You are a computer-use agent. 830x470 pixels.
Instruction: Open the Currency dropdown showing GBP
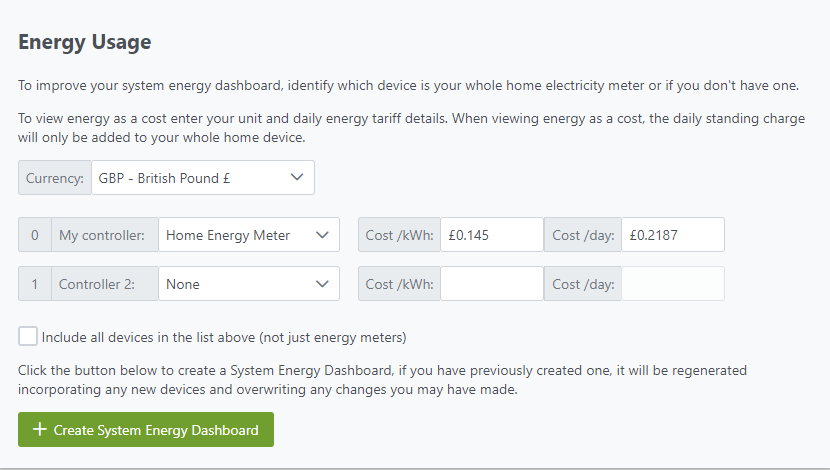tap(202, 177)
